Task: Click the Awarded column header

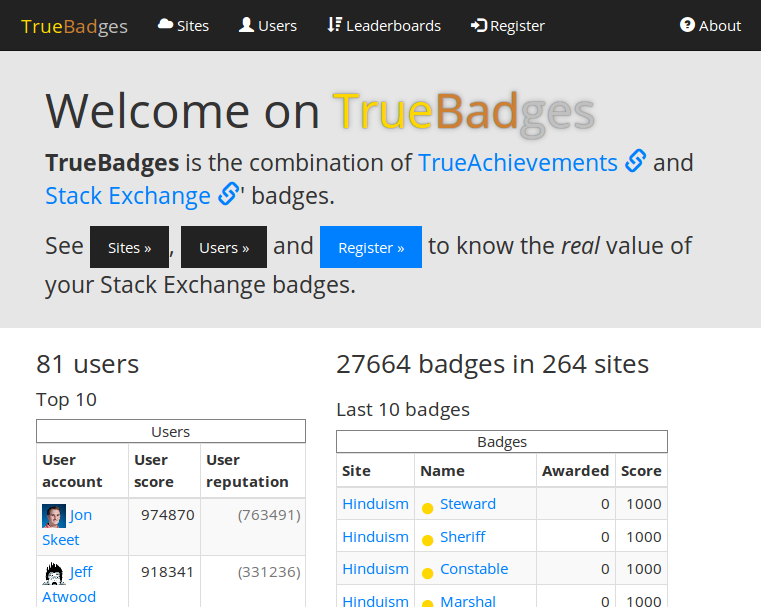Action: click(576, 471)
